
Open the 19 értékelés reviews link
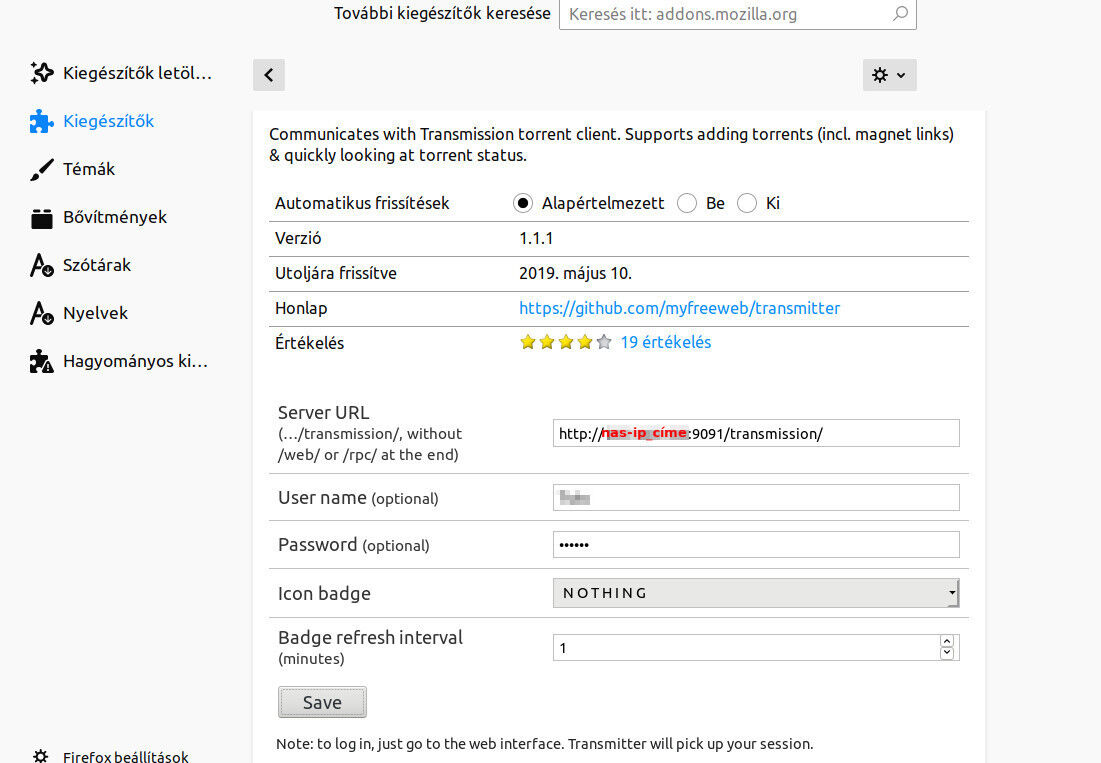(666, 343)
